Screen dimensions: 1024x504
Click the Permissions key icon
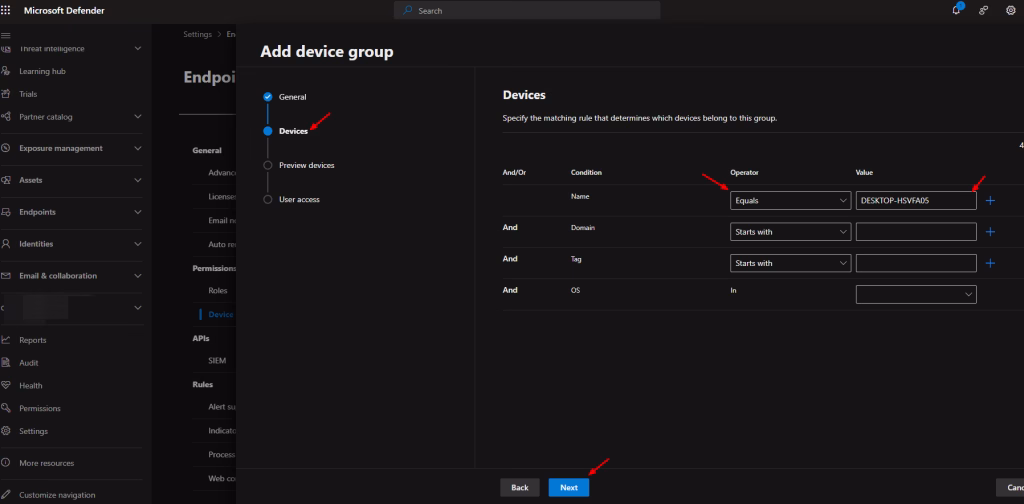6,408
